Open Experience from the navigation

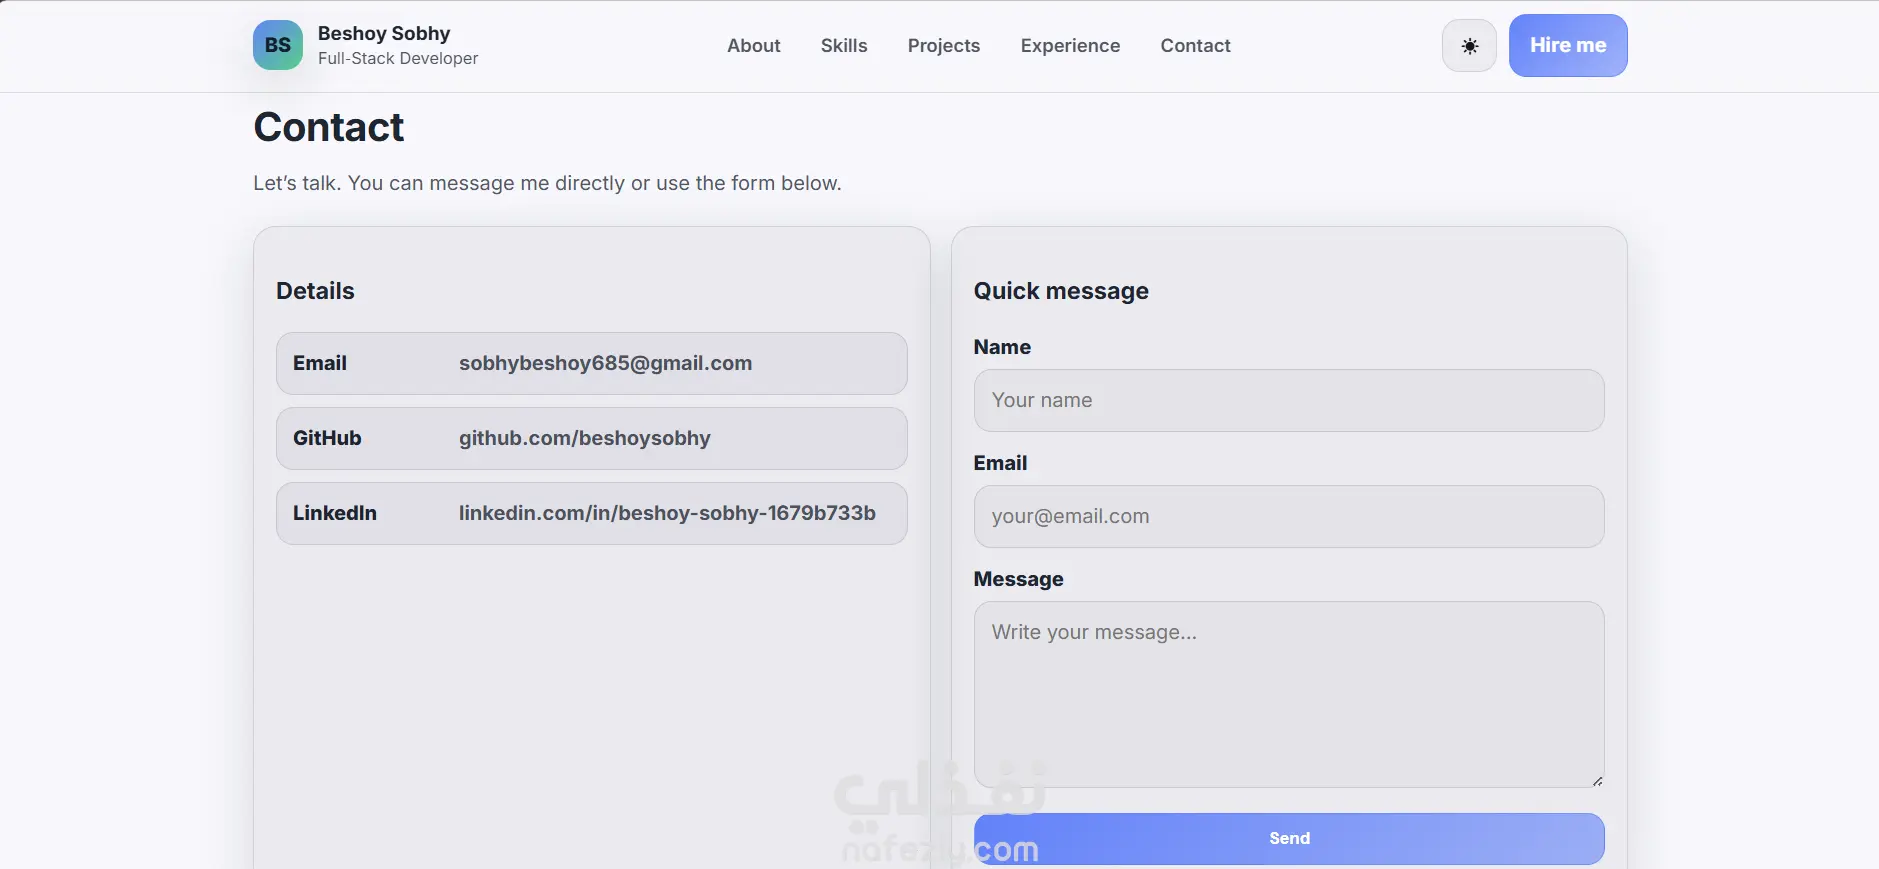click(1070, 46)
